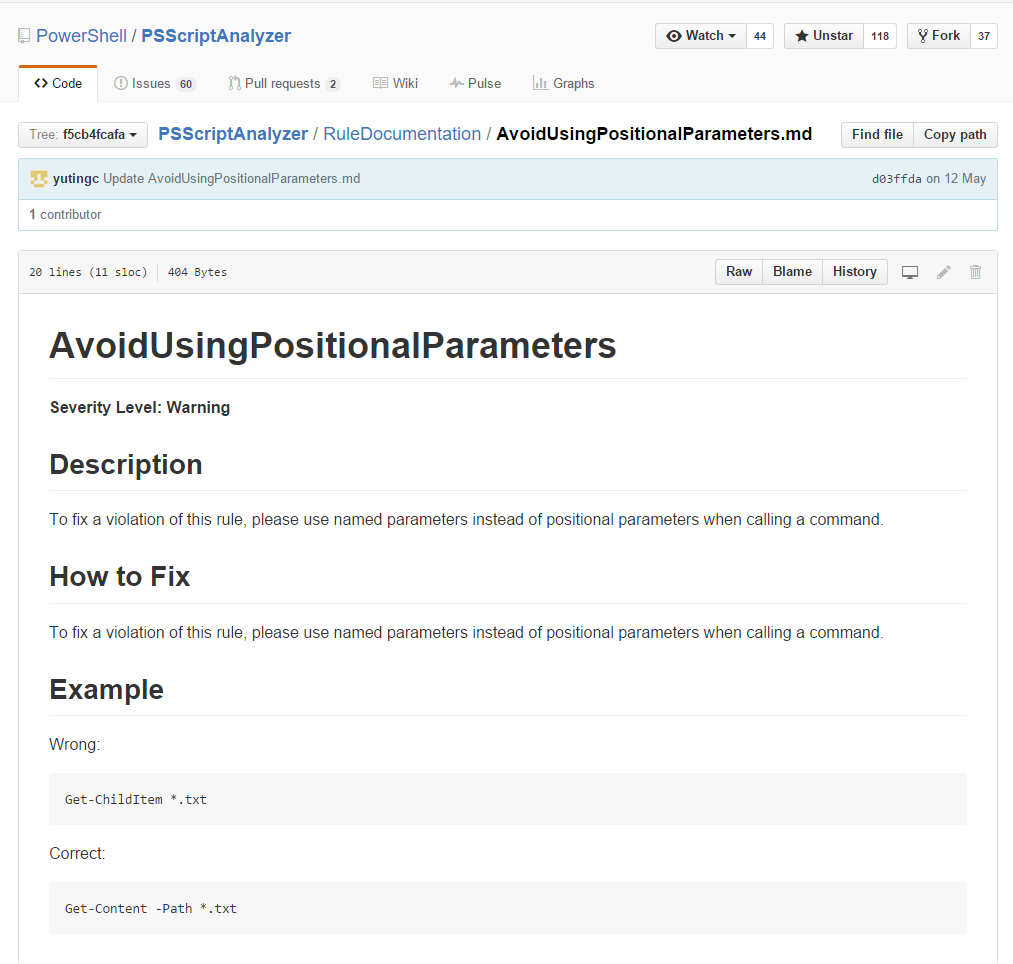Open commit hash d03ffda
The width and height of the screenshot is (1013, 964).
click(x=897, y=179)
